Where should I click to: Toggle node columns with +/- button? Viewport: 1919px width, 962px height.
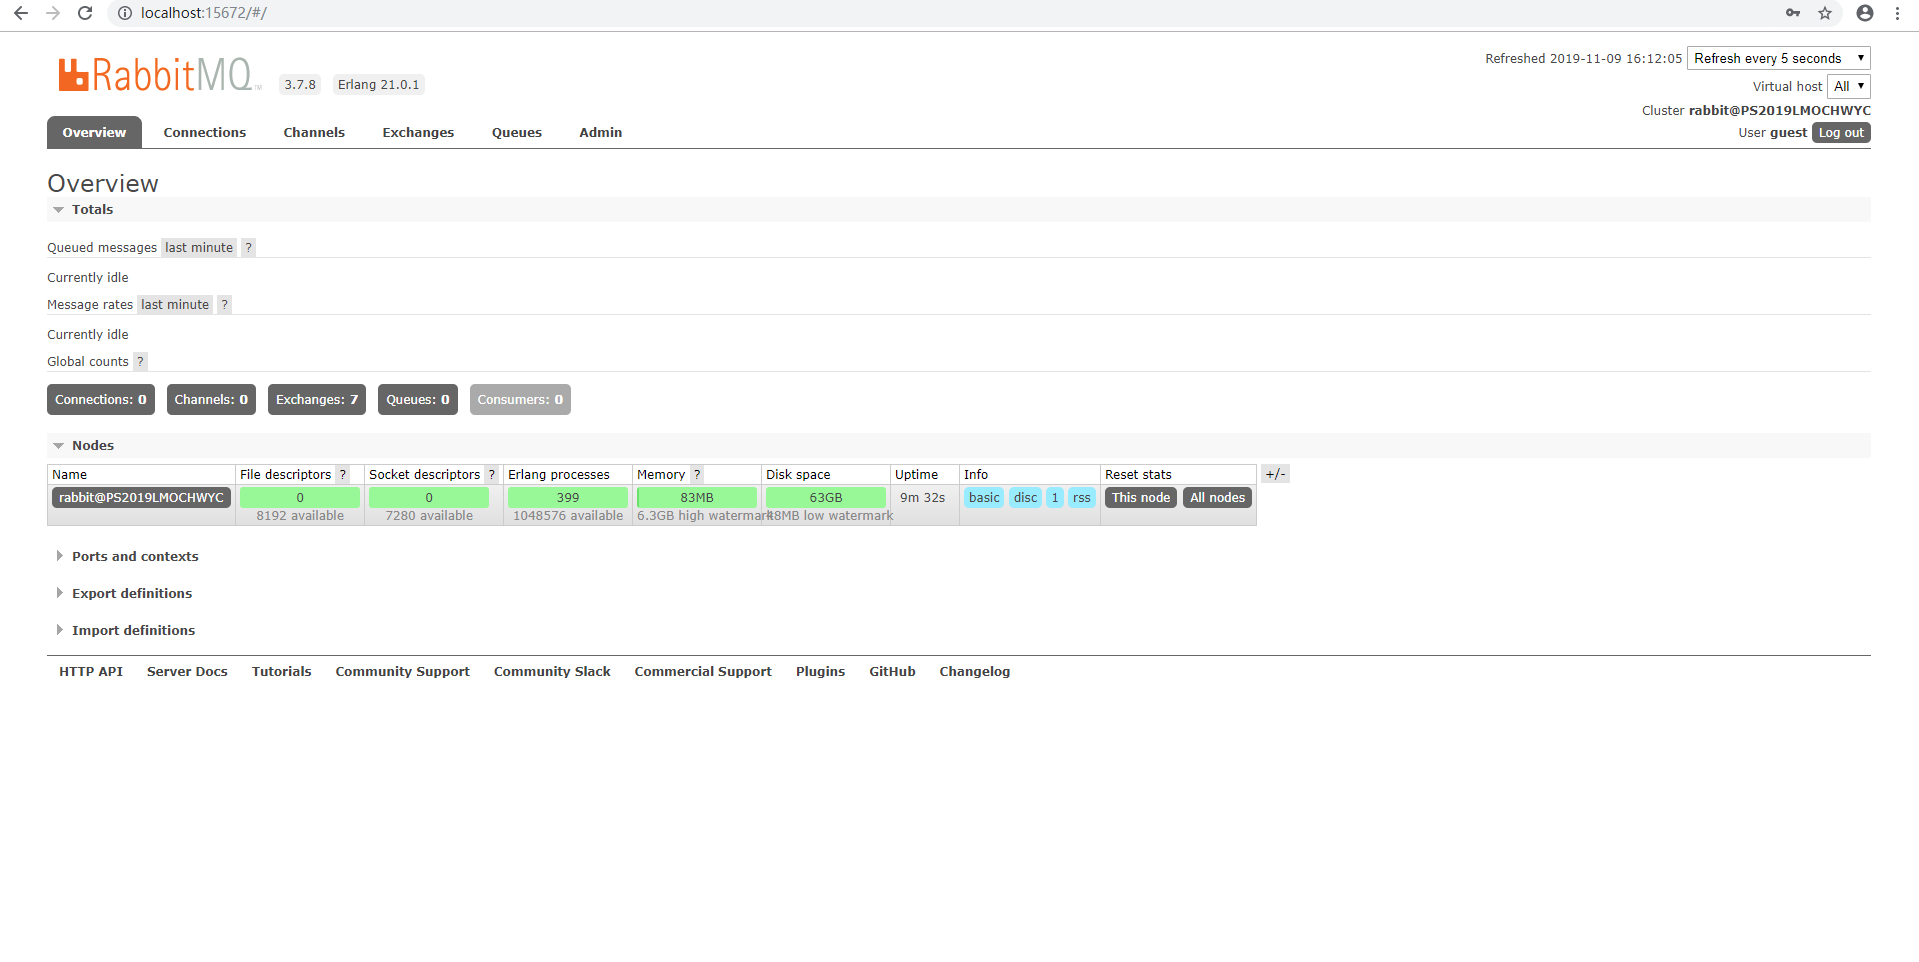click(x=1275, y=474)
